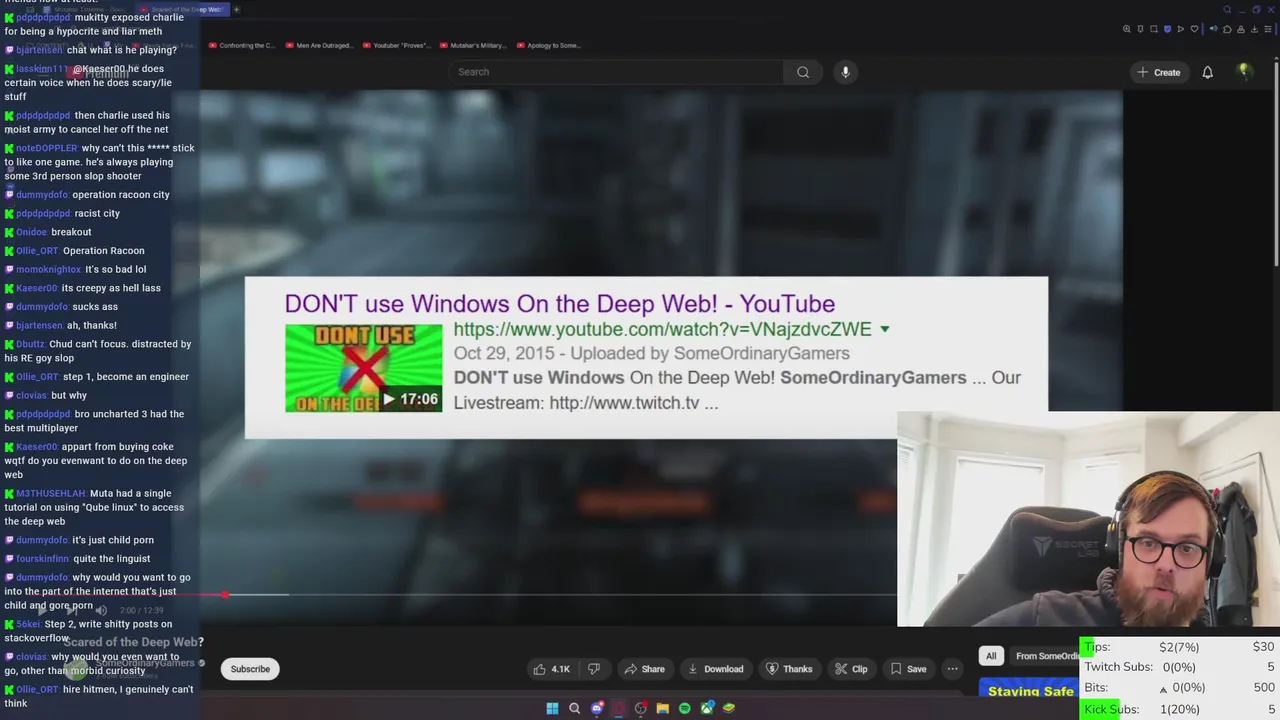
Task: Open Windows taskbar search
Action: [x=574, y=708]
